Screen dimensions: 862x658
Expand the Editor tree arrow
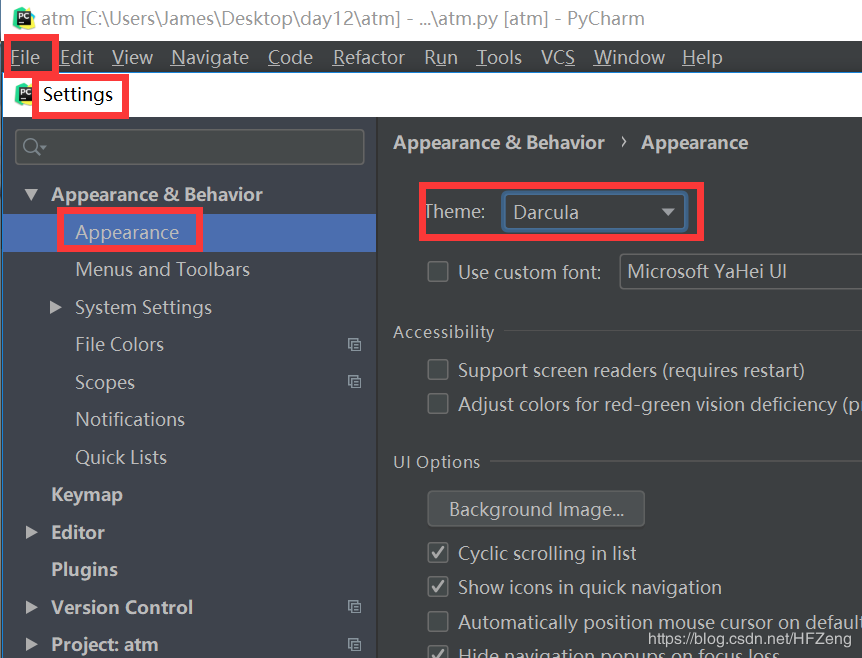pyautogui.click(x=31, y=532)
